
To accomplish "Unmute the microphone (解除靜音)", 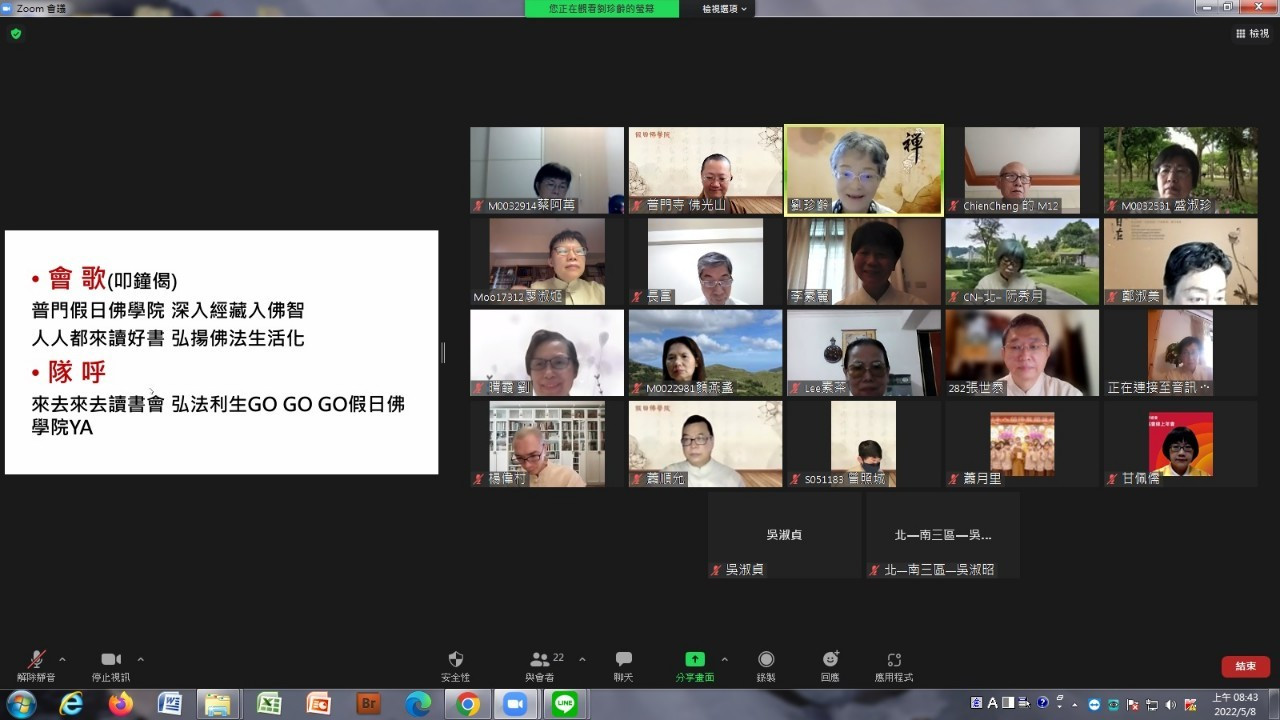I will coord(36,660).
